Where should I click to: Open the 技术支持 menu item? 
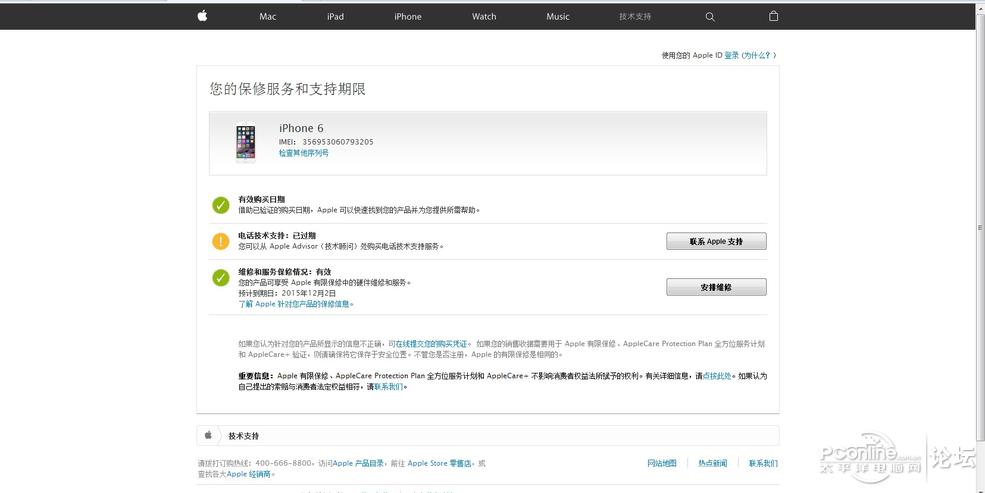click(x=635, y=17)
